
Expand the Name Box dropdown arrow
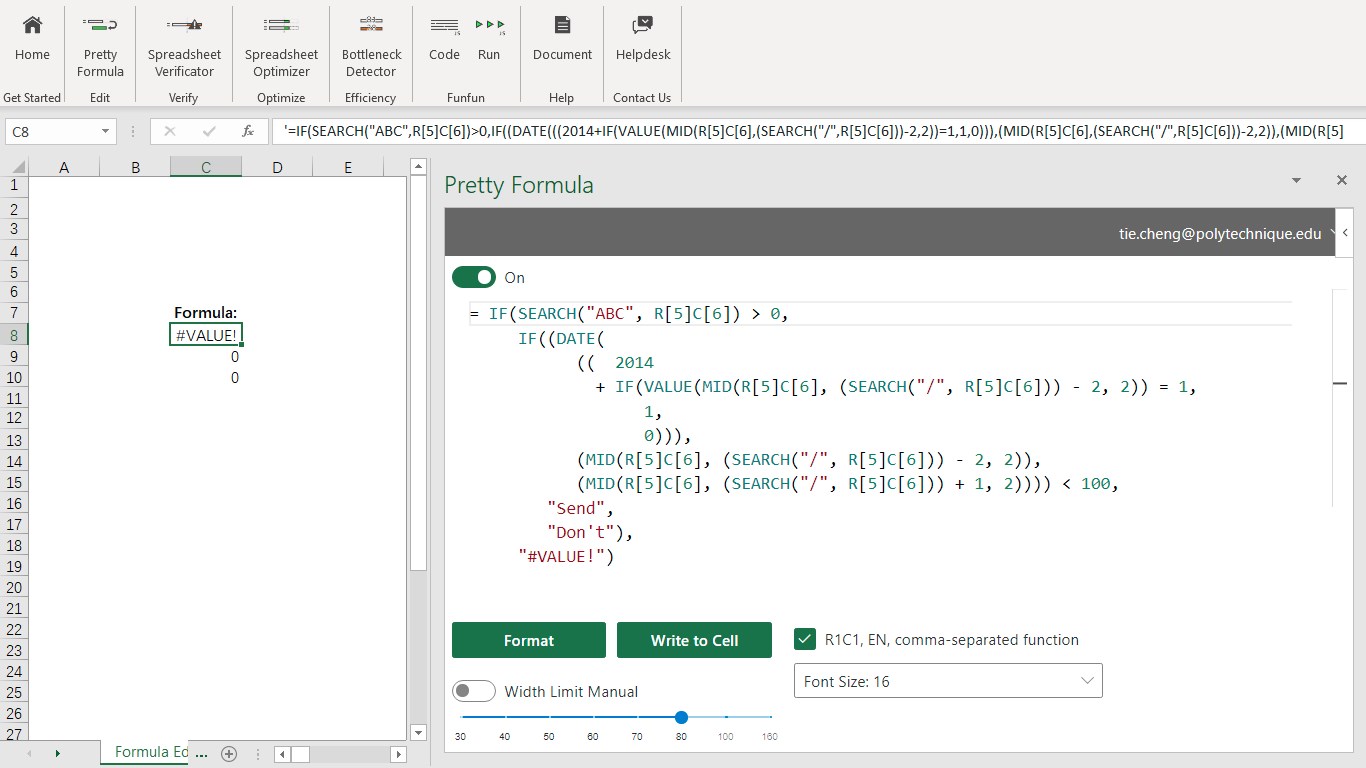tap(105, 132)
